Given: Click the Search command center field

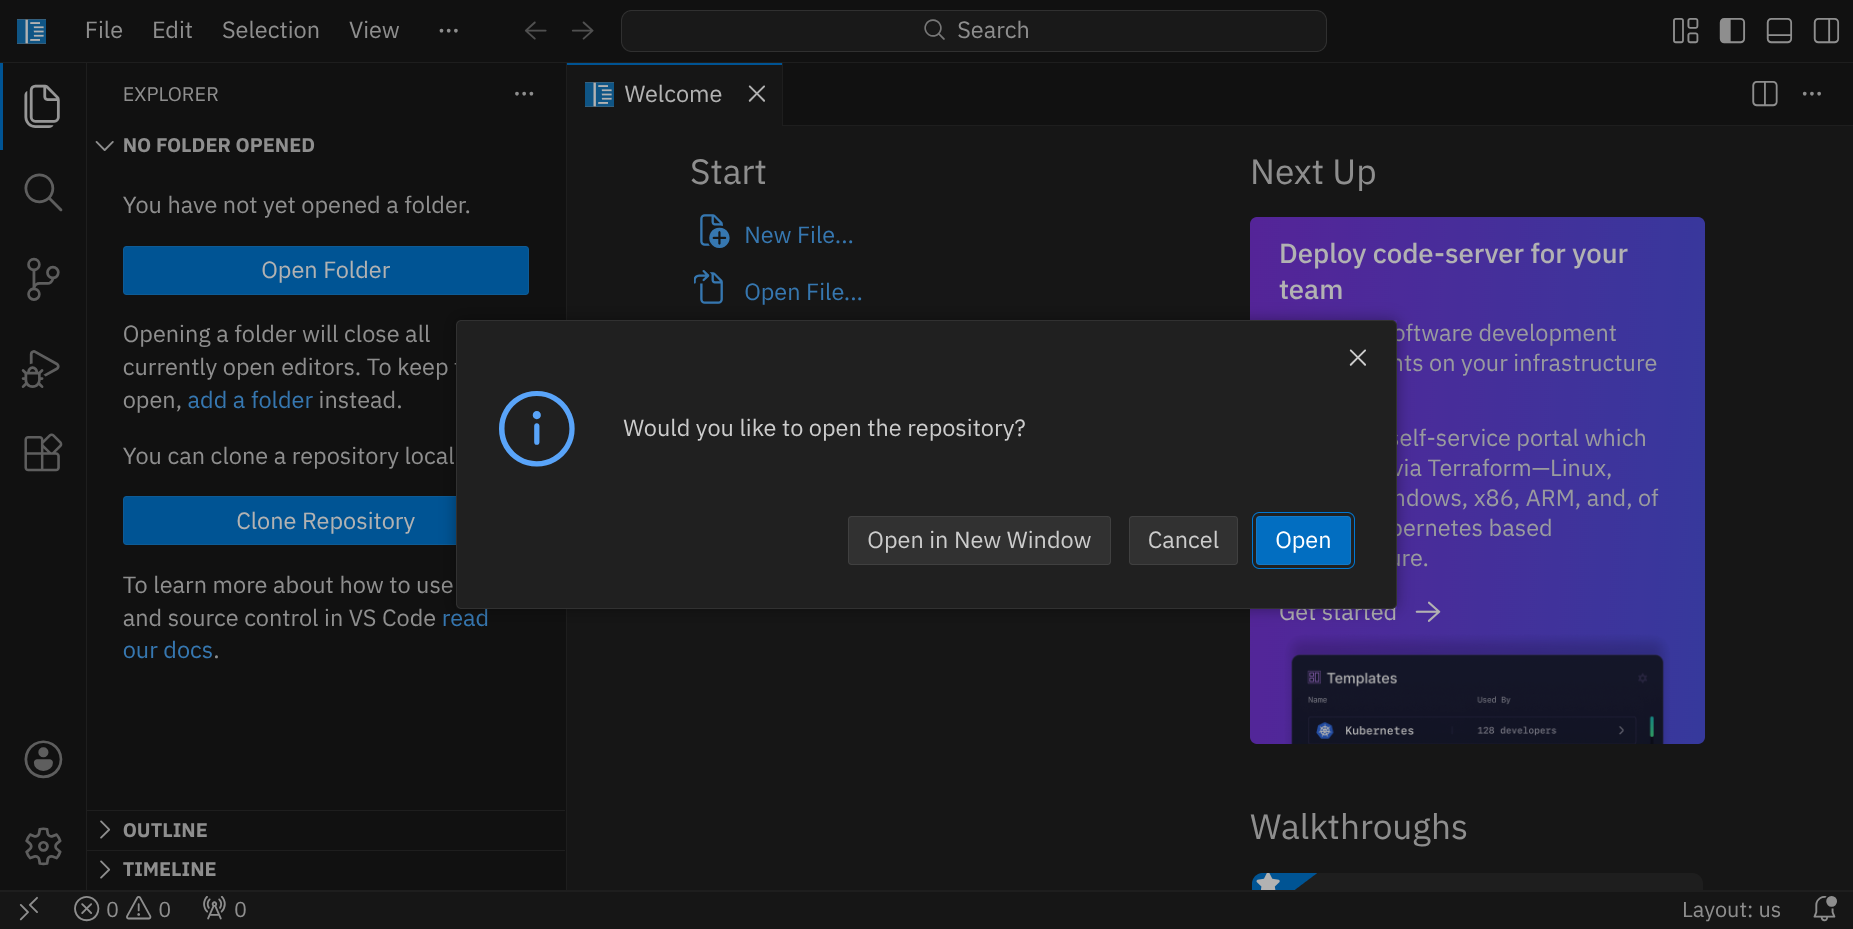Looking at the screenshot, I should [973, 31].
